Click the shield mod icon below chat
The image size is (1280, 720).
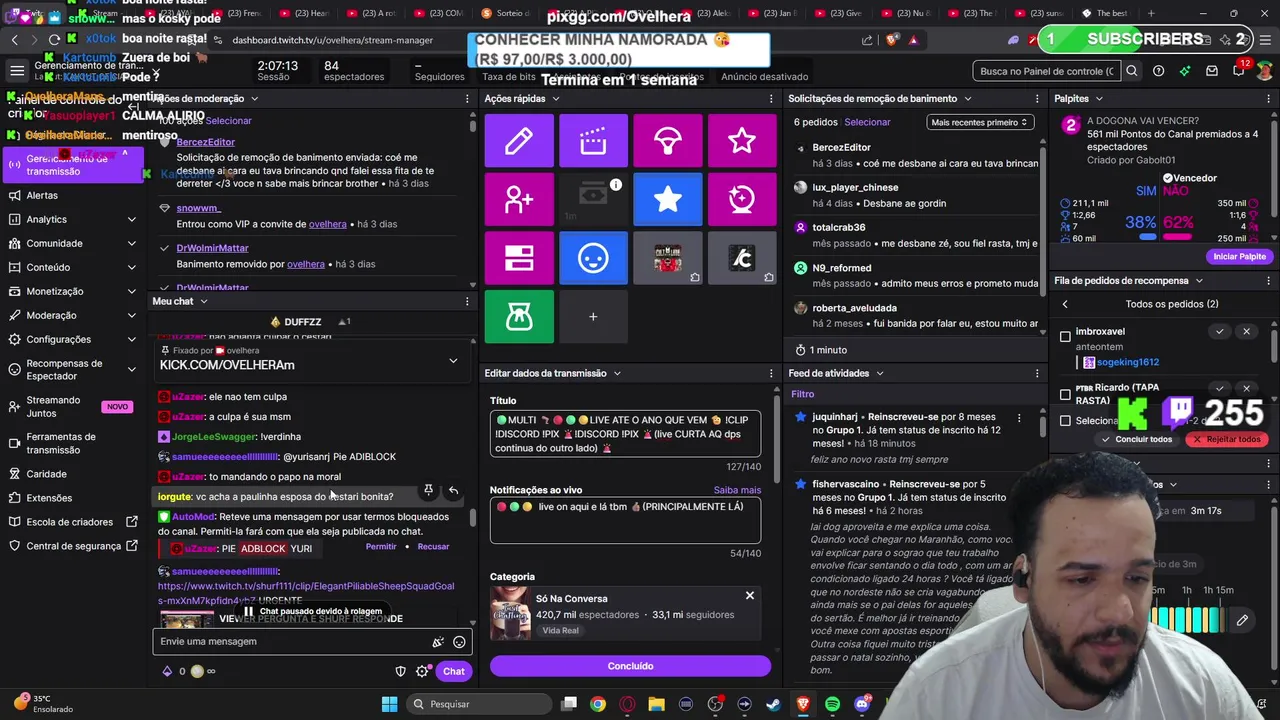[401, 671]
